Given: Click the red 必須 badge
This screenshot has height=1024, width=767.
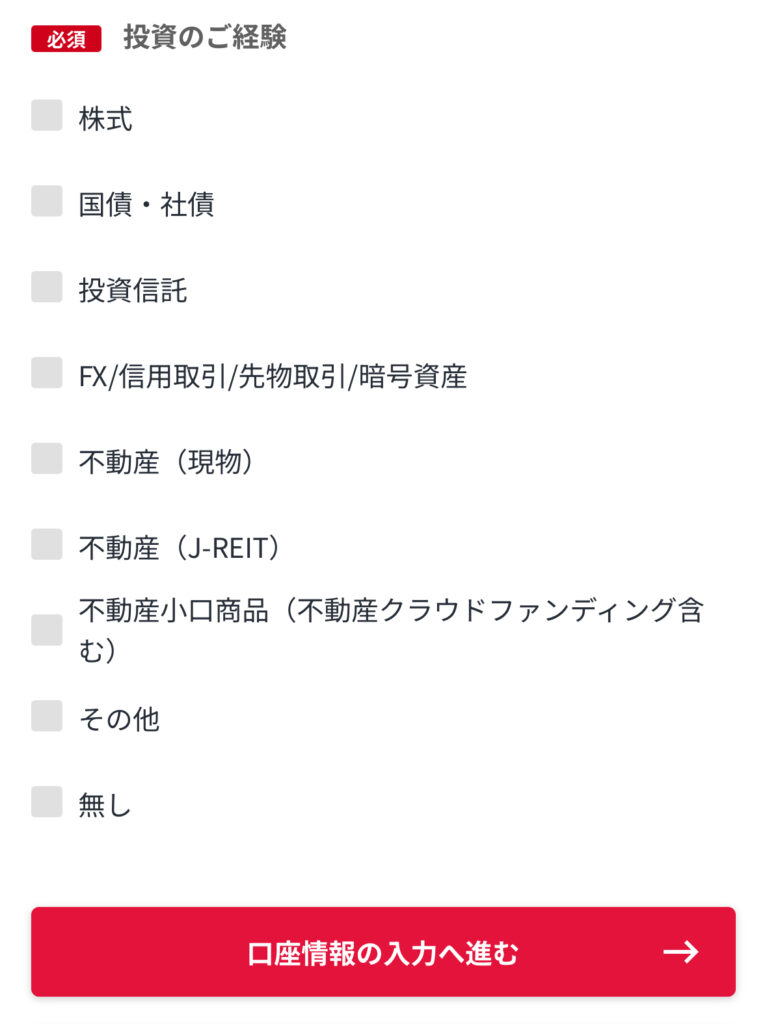Looking at the screenshot, I should [66, 40].
